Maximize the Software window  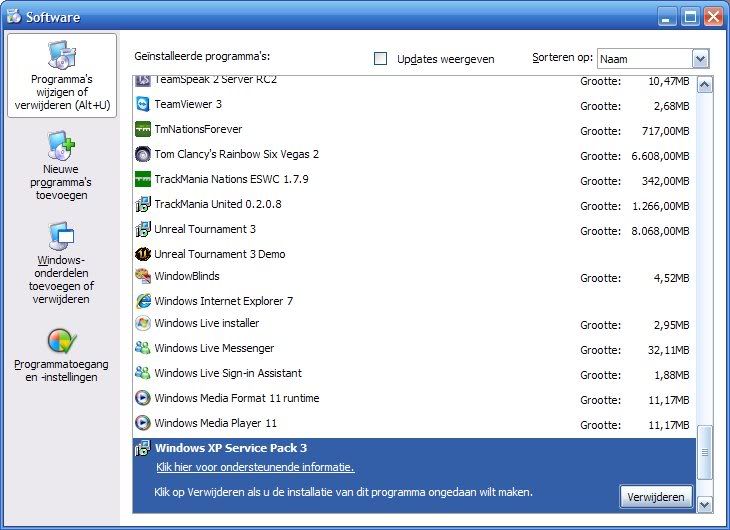click(690, 17)
